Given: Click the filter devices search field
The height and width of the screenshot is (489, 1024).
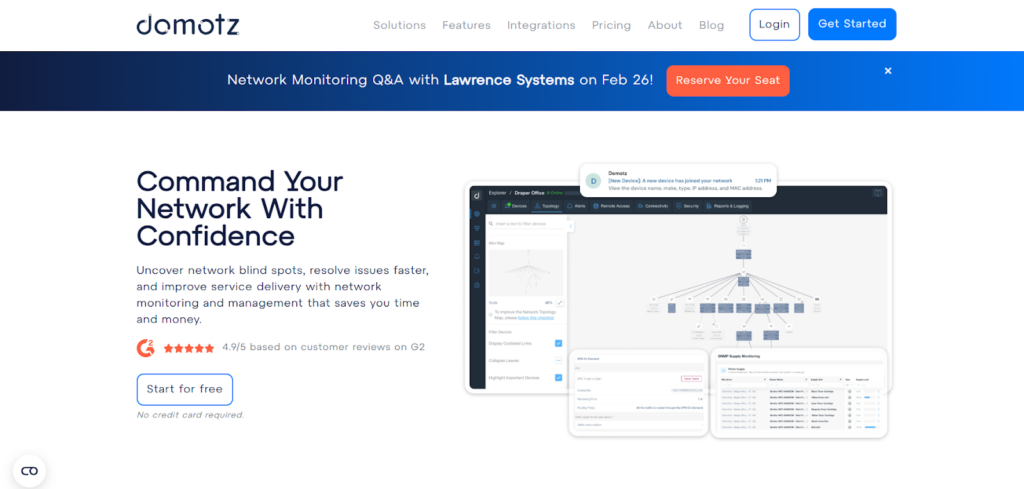Looking at the screenshot, I should [x=526, y=224].
